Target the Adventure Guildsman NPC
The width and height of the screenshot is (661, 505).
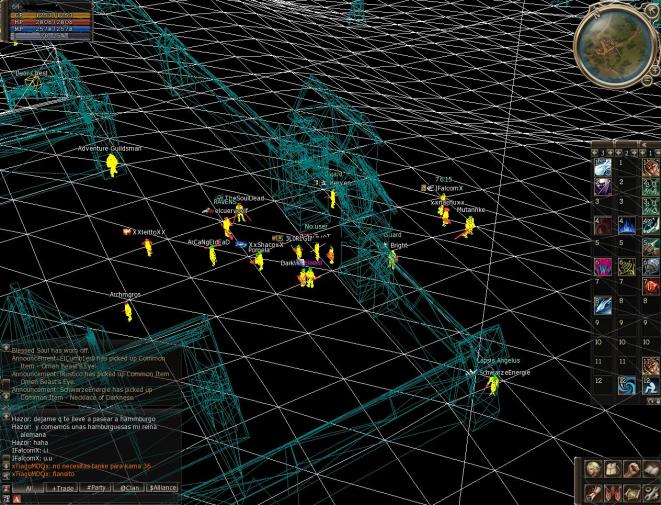[x=112, y=164]
